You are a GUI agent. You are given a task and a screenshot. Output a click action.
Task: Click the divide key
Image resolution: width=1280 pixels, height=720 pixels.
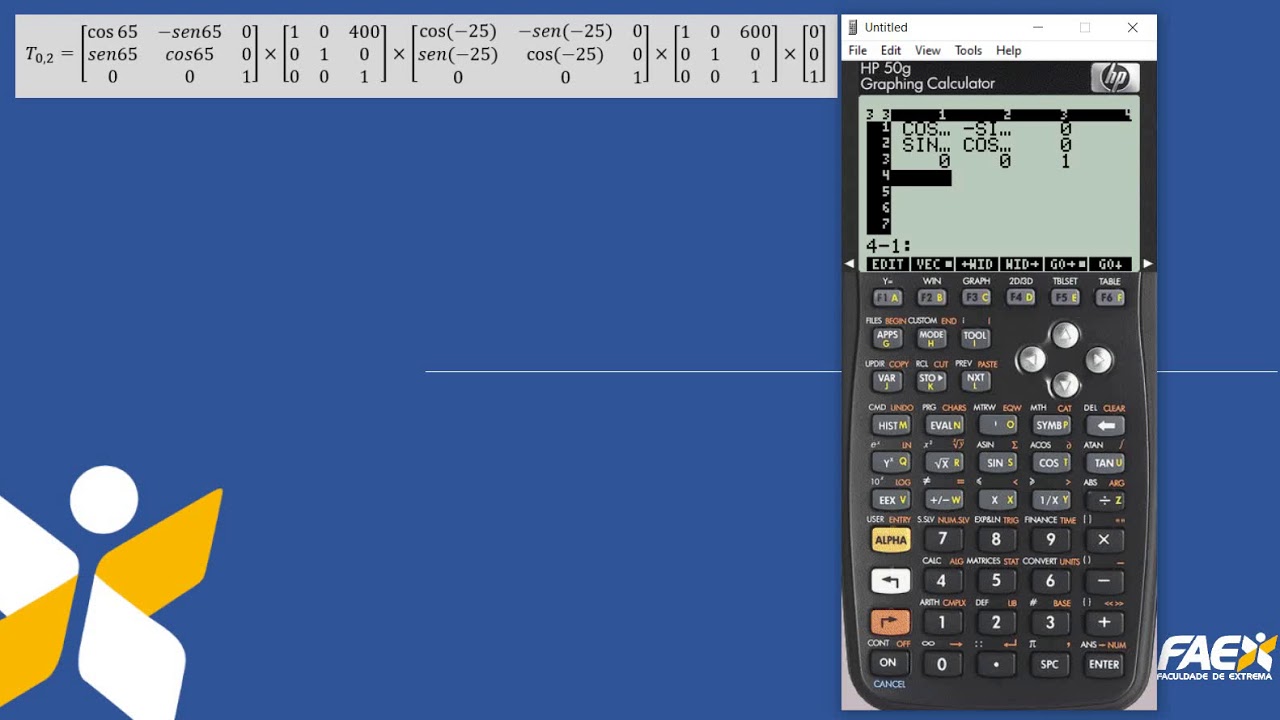tap(1106, 500)
